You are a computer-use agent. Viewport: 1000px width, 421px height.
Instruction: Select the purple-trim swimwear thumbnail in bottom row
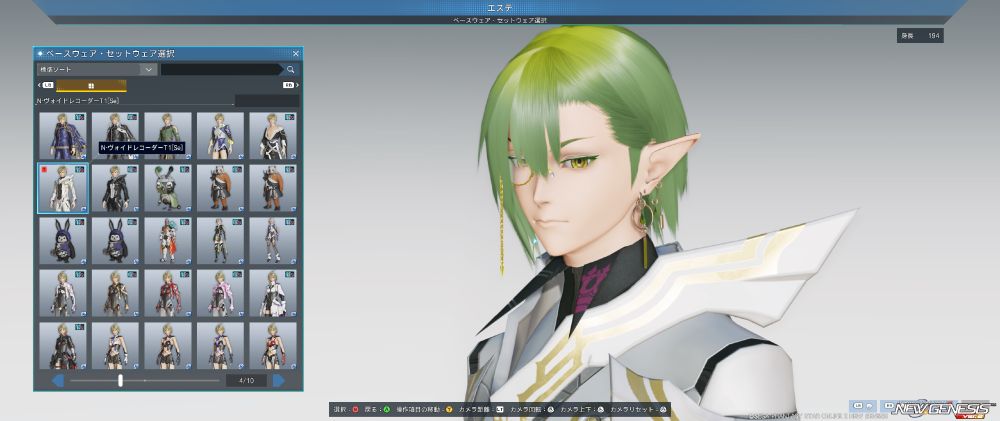(x=220, y=346)
